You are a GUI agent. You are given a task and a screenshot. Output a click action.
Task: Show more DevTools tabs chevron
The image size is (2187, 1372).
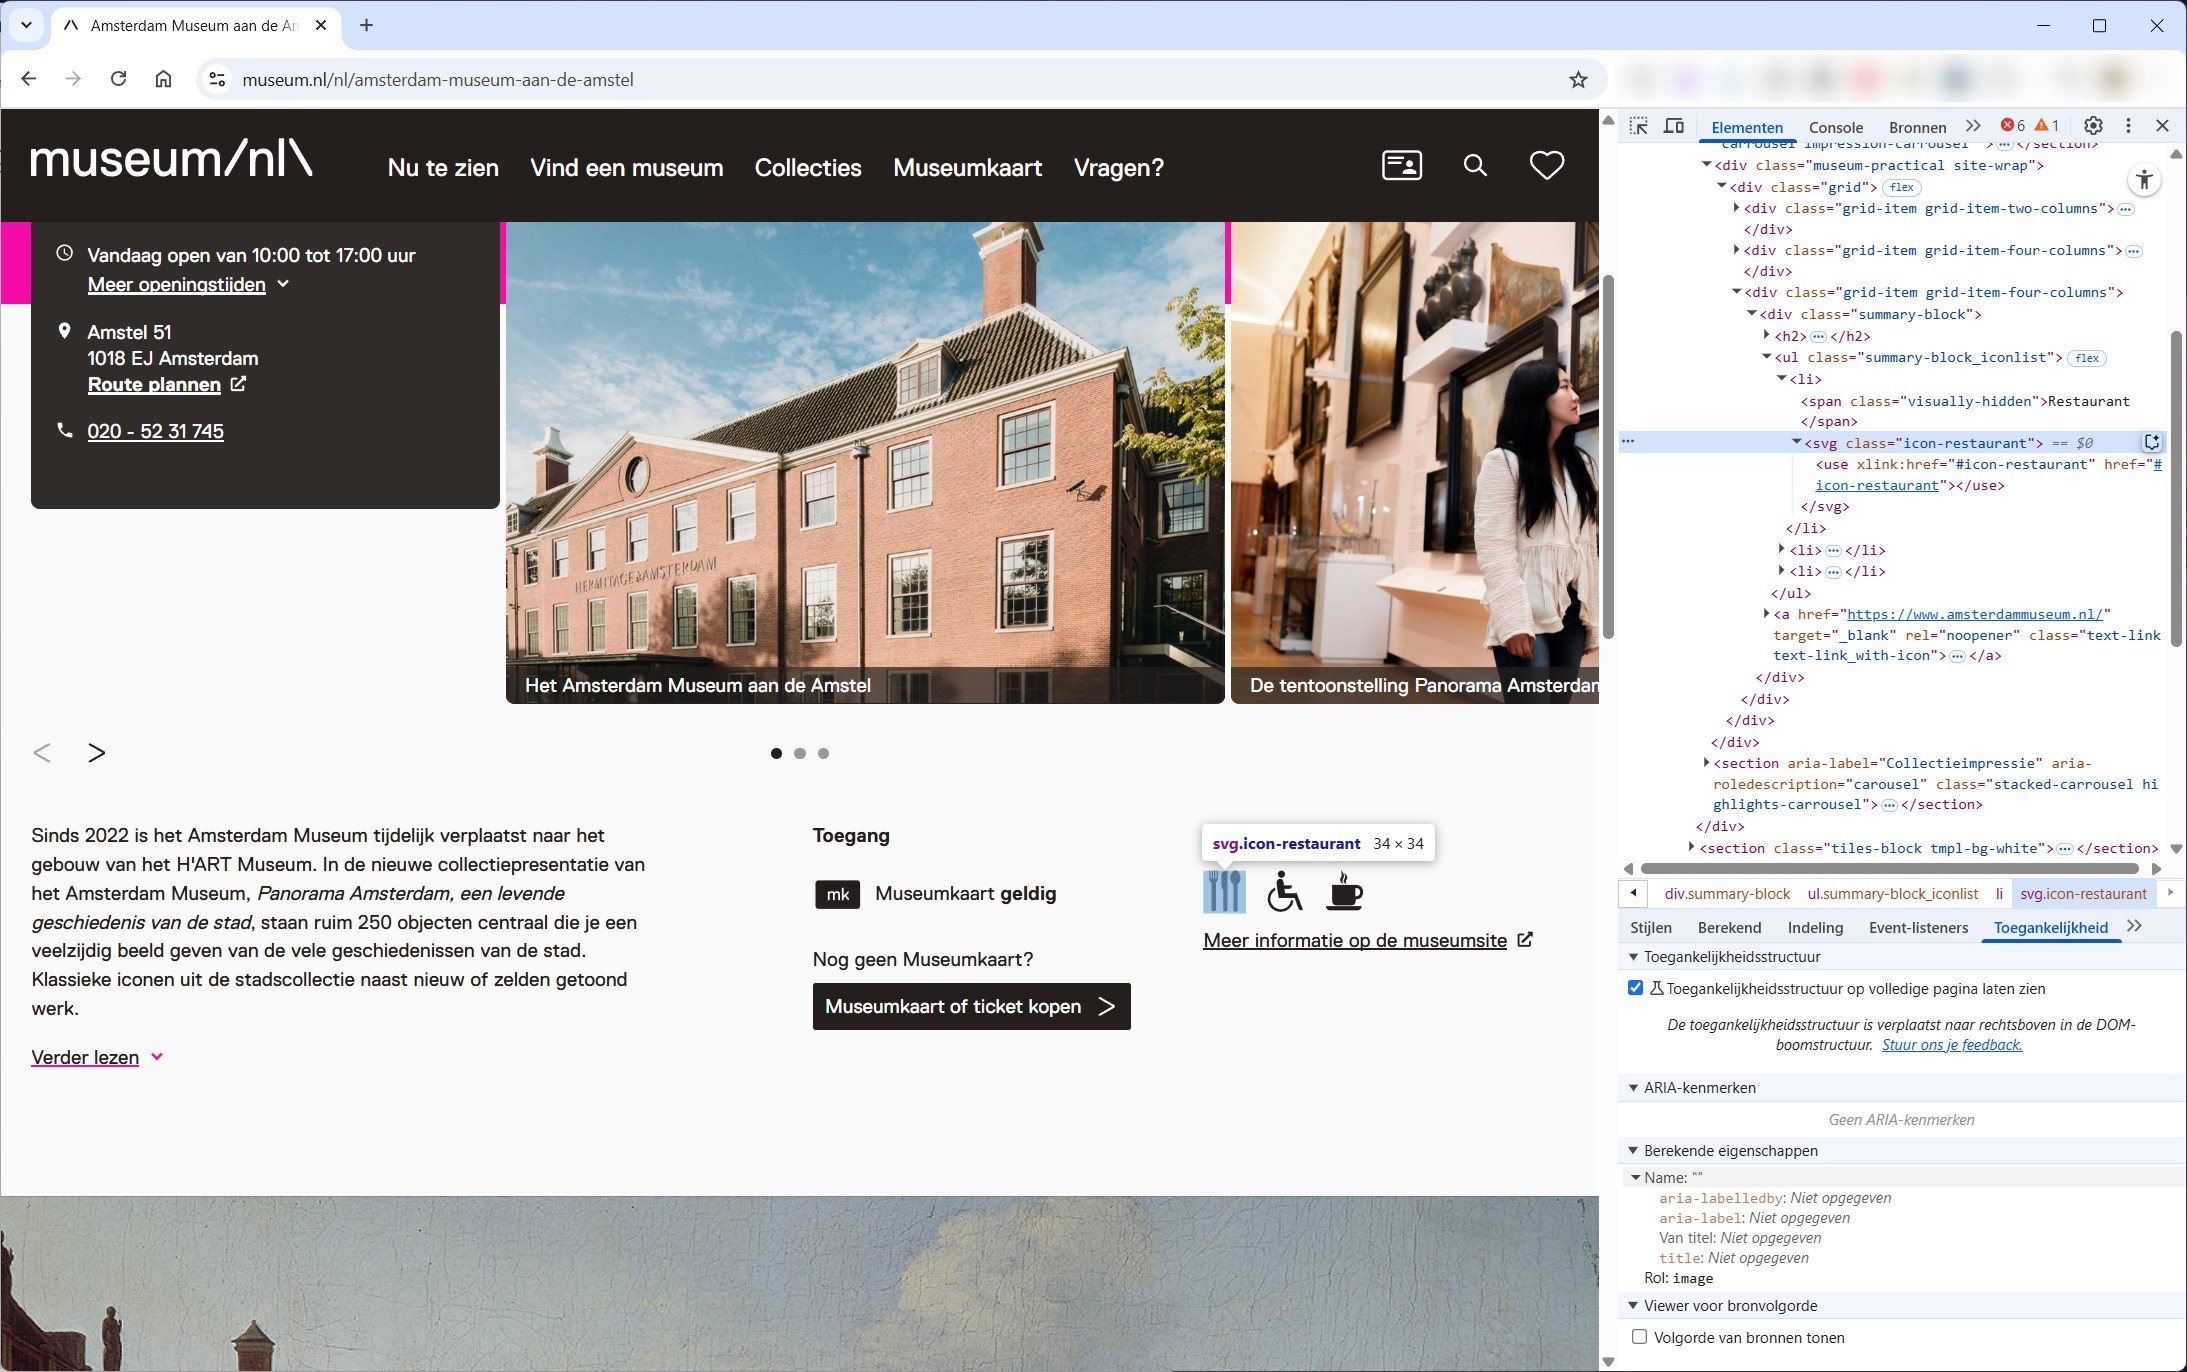coord(1972,126)
